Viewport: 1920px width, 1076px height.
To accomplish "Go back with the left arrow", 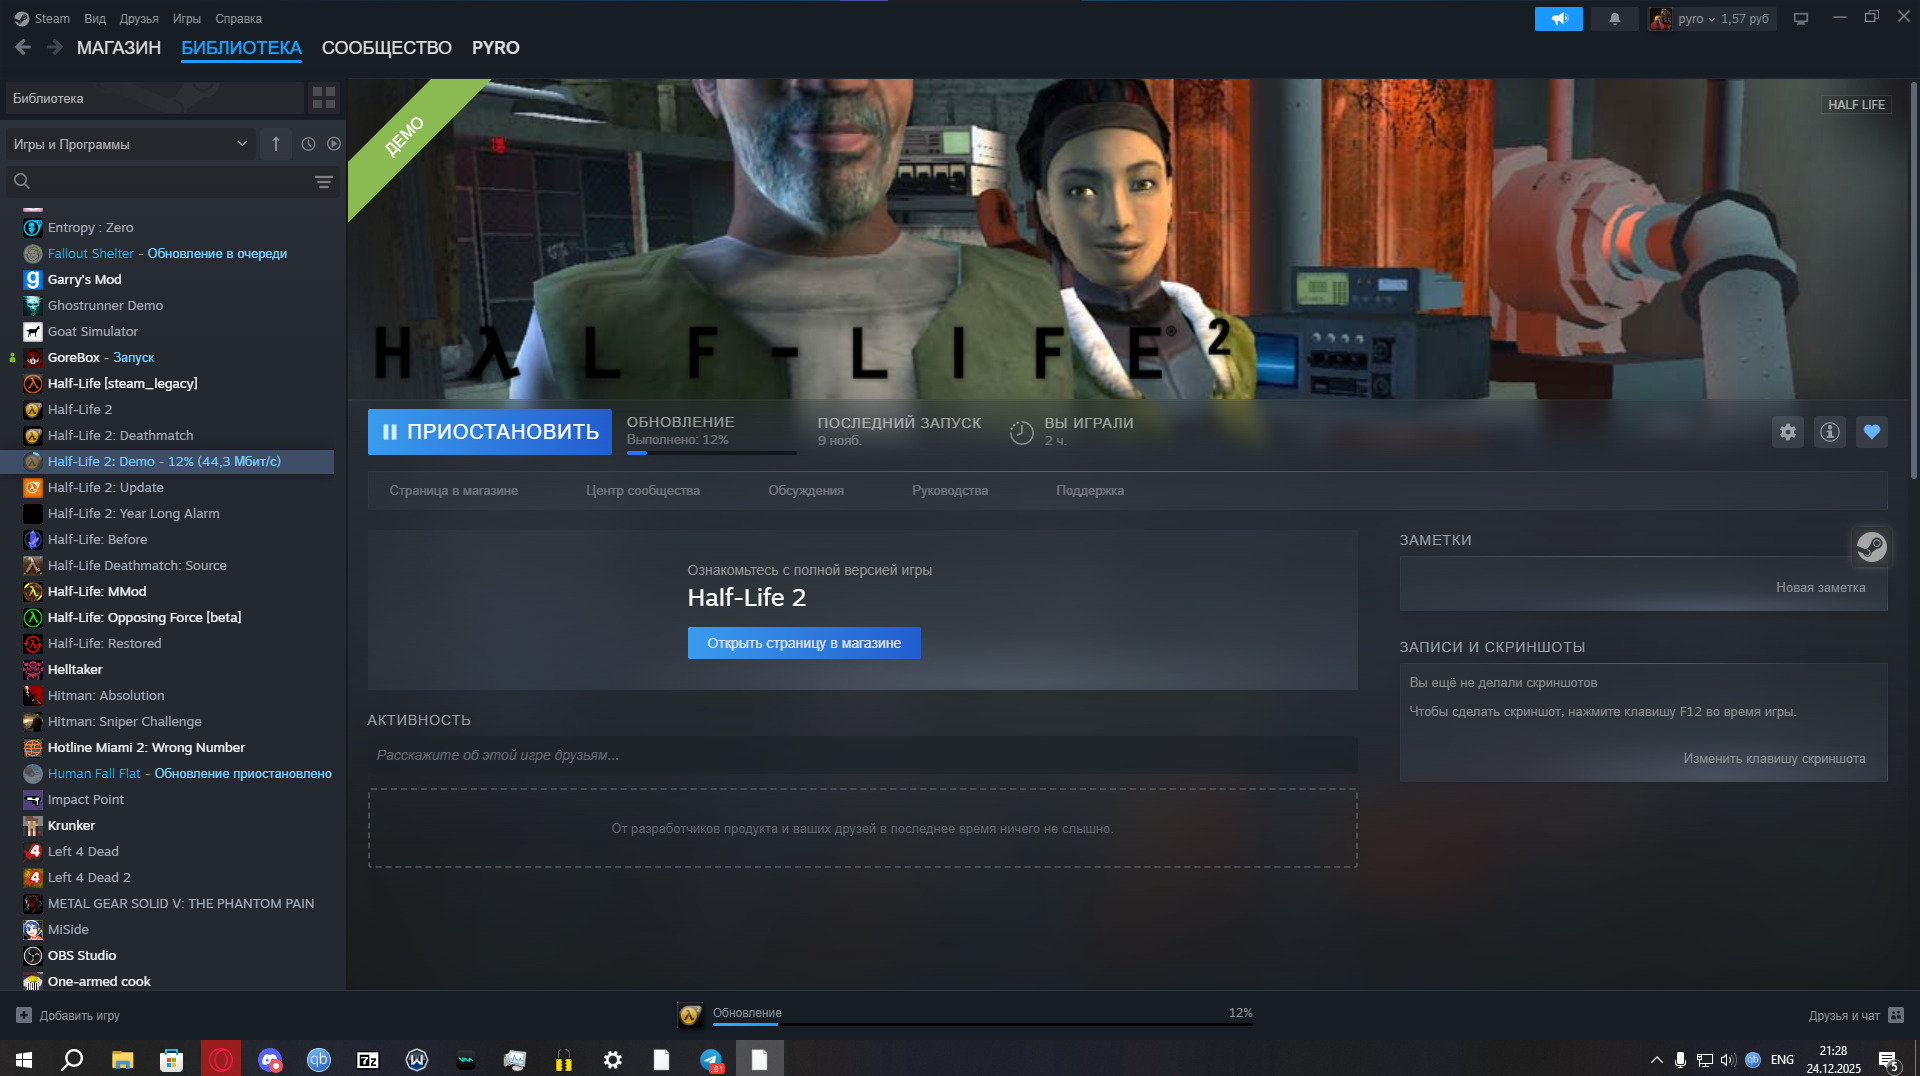I will pyautogui.click(x=23, y=47).
